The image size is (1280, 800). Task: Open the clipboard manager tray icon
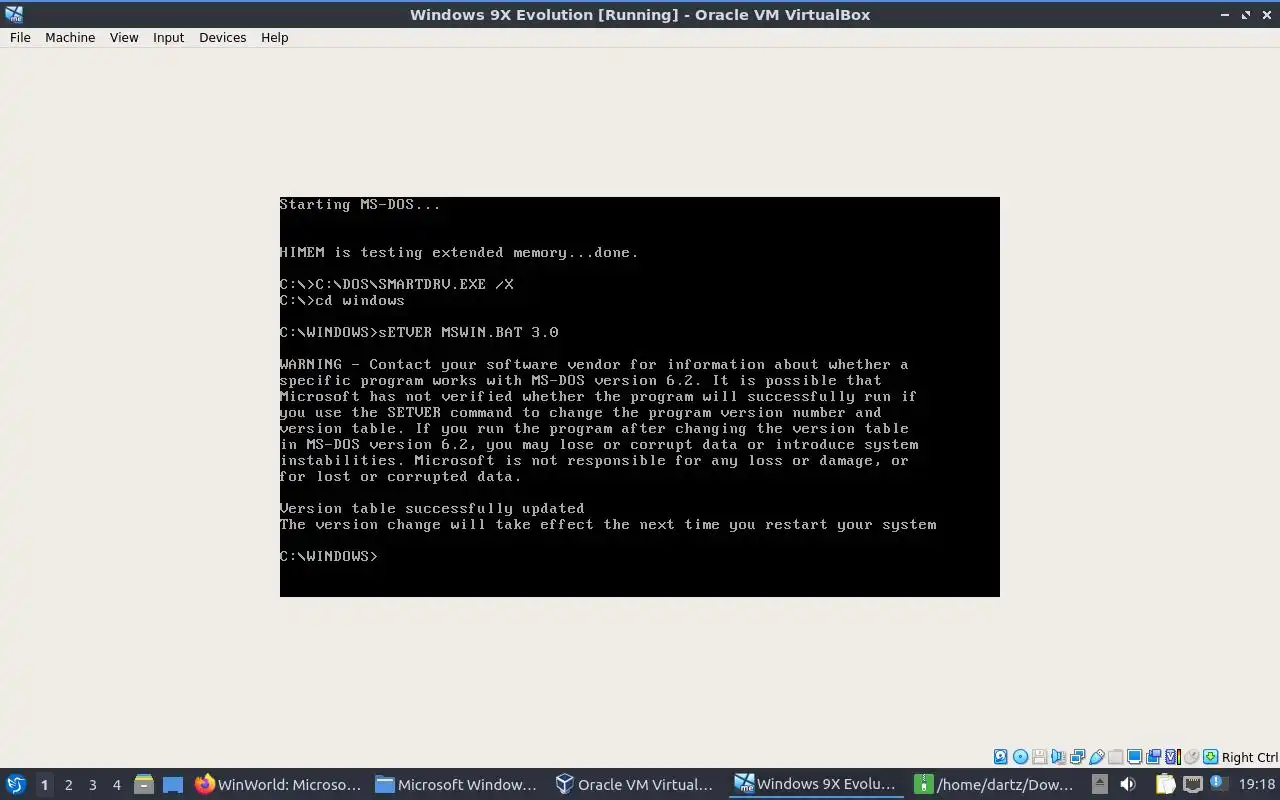[1165, 784]
